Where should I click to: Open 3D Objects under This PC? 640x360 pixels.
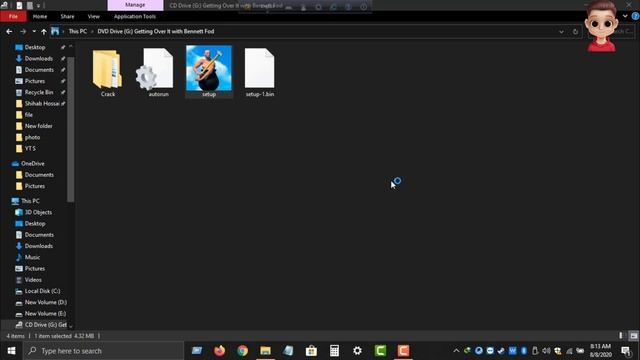[x=38, y=212]
